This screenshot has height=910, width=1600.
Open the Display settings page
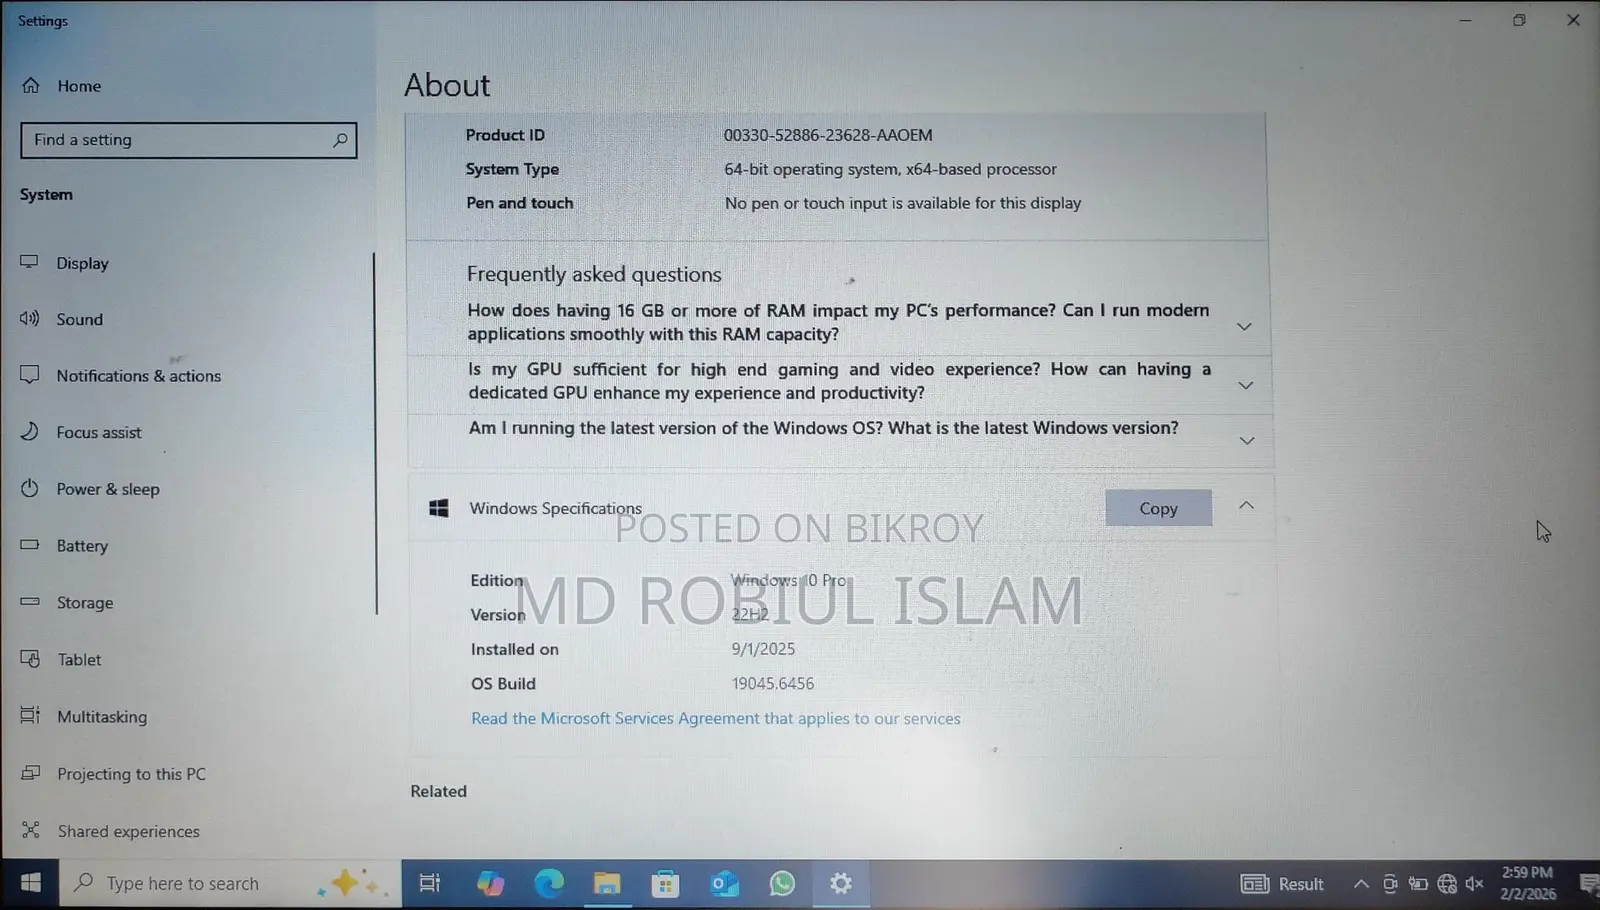[82, 263]
